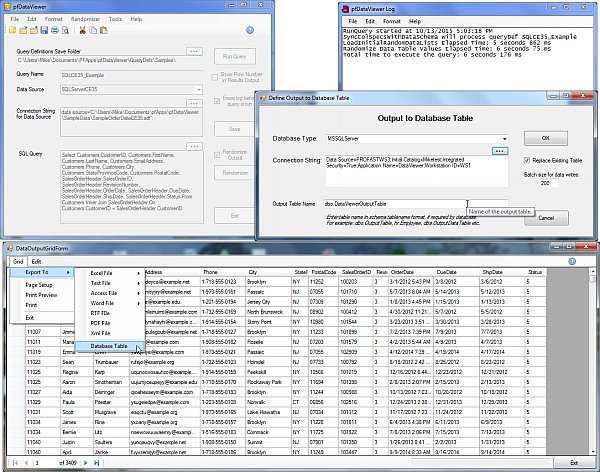Click the blue help icon in DataOutputGridForm
600x472 pixels.
[x=572, y=261]
